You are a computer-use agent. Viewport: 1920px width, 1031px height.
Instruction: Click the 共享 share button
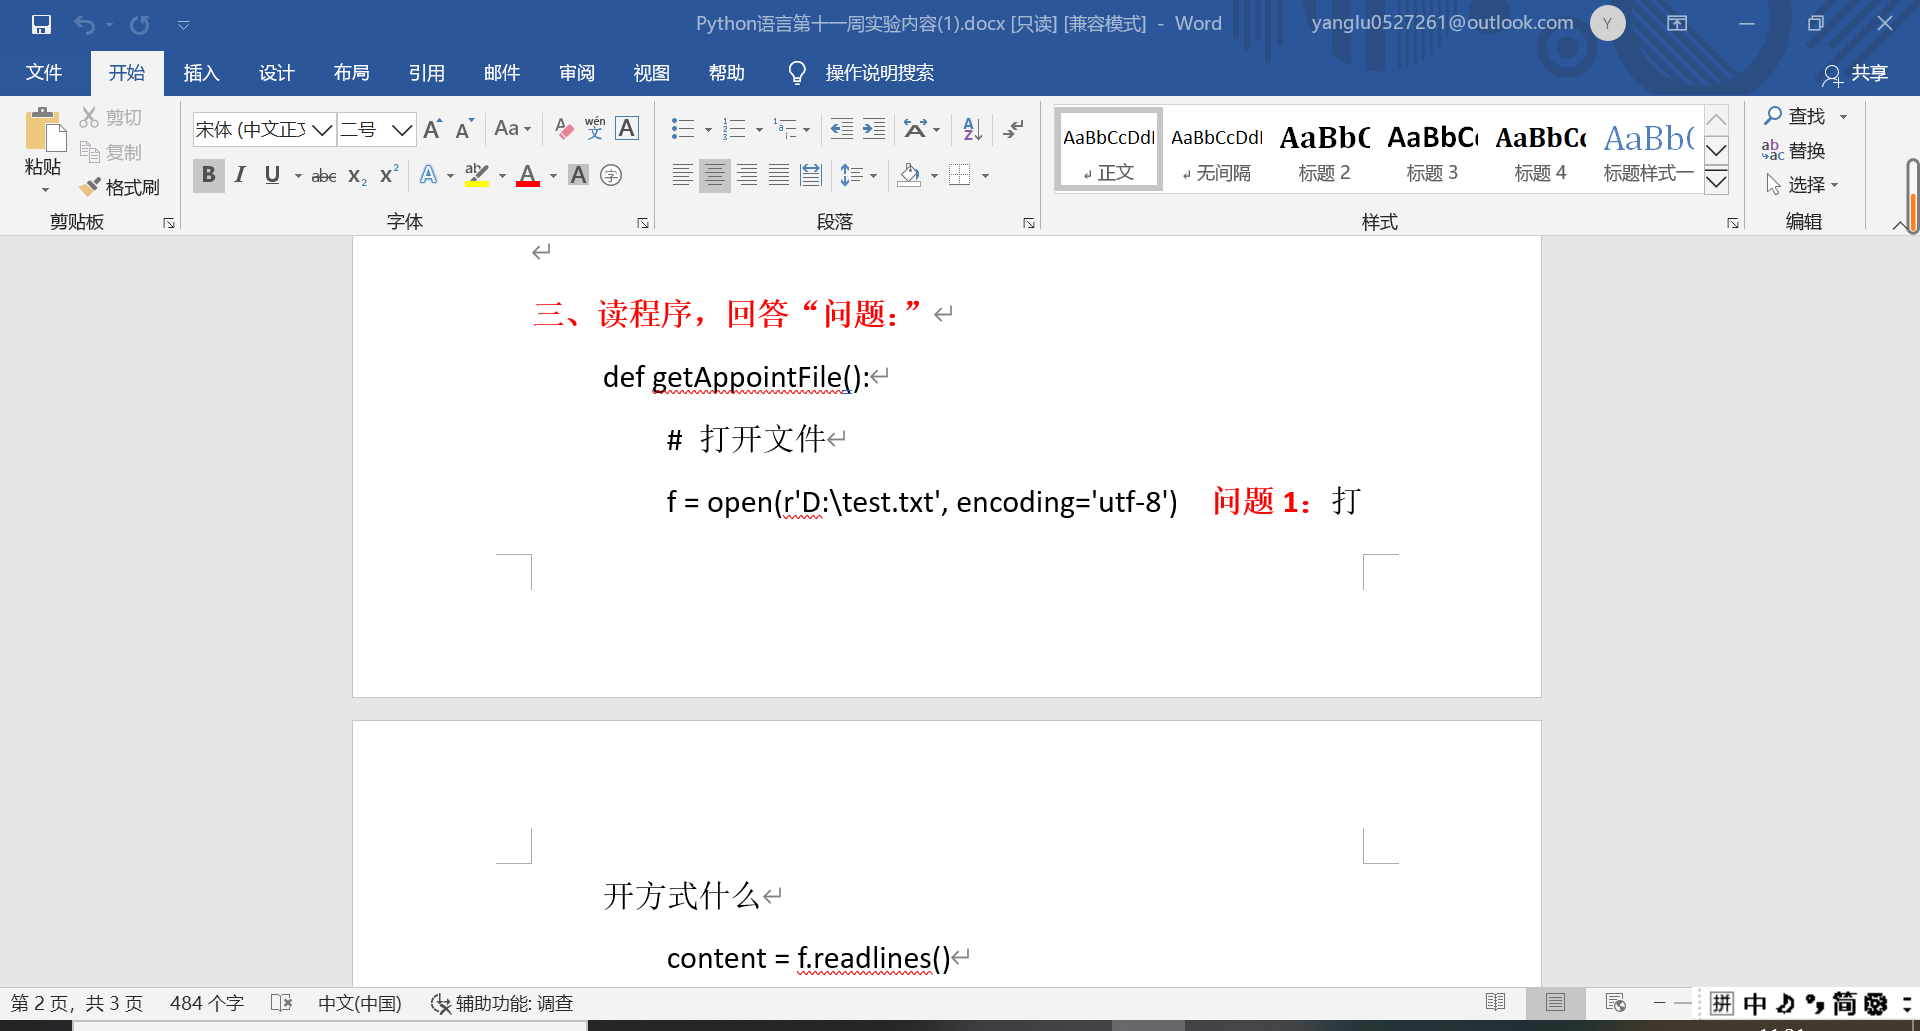pos(1855,73)
